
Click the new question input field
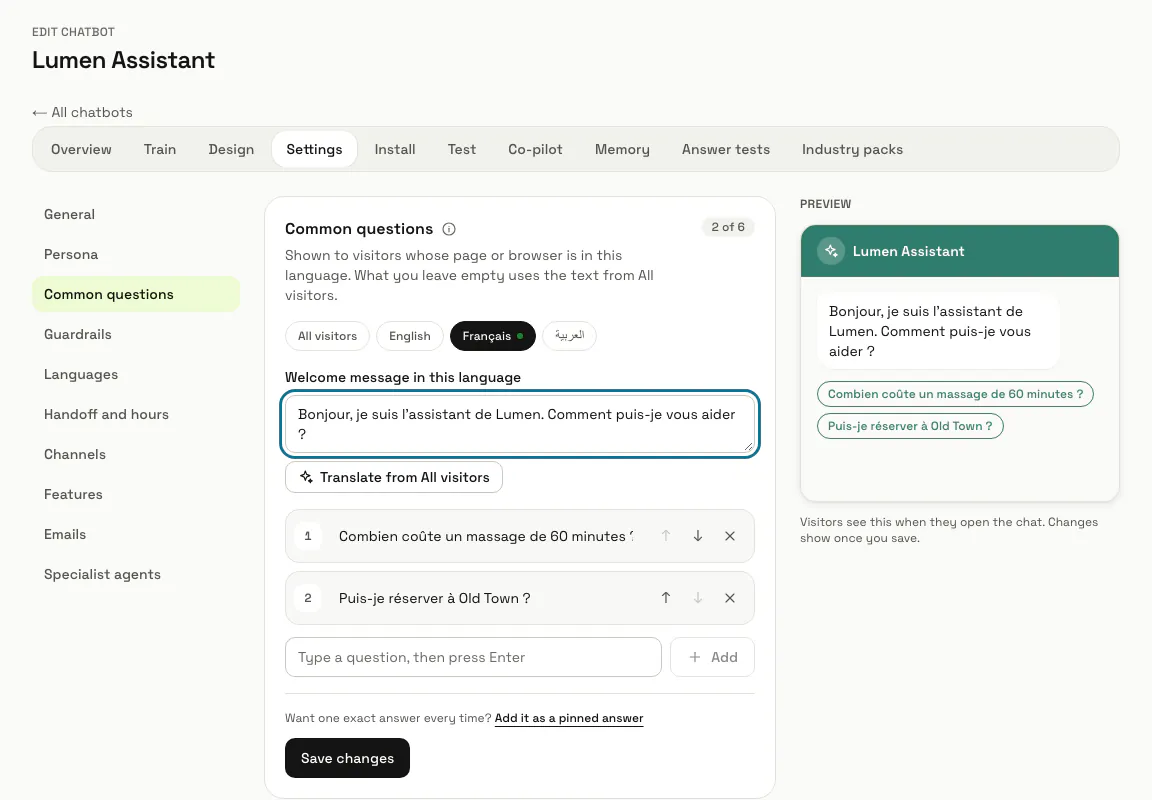[x=473, y=657]
